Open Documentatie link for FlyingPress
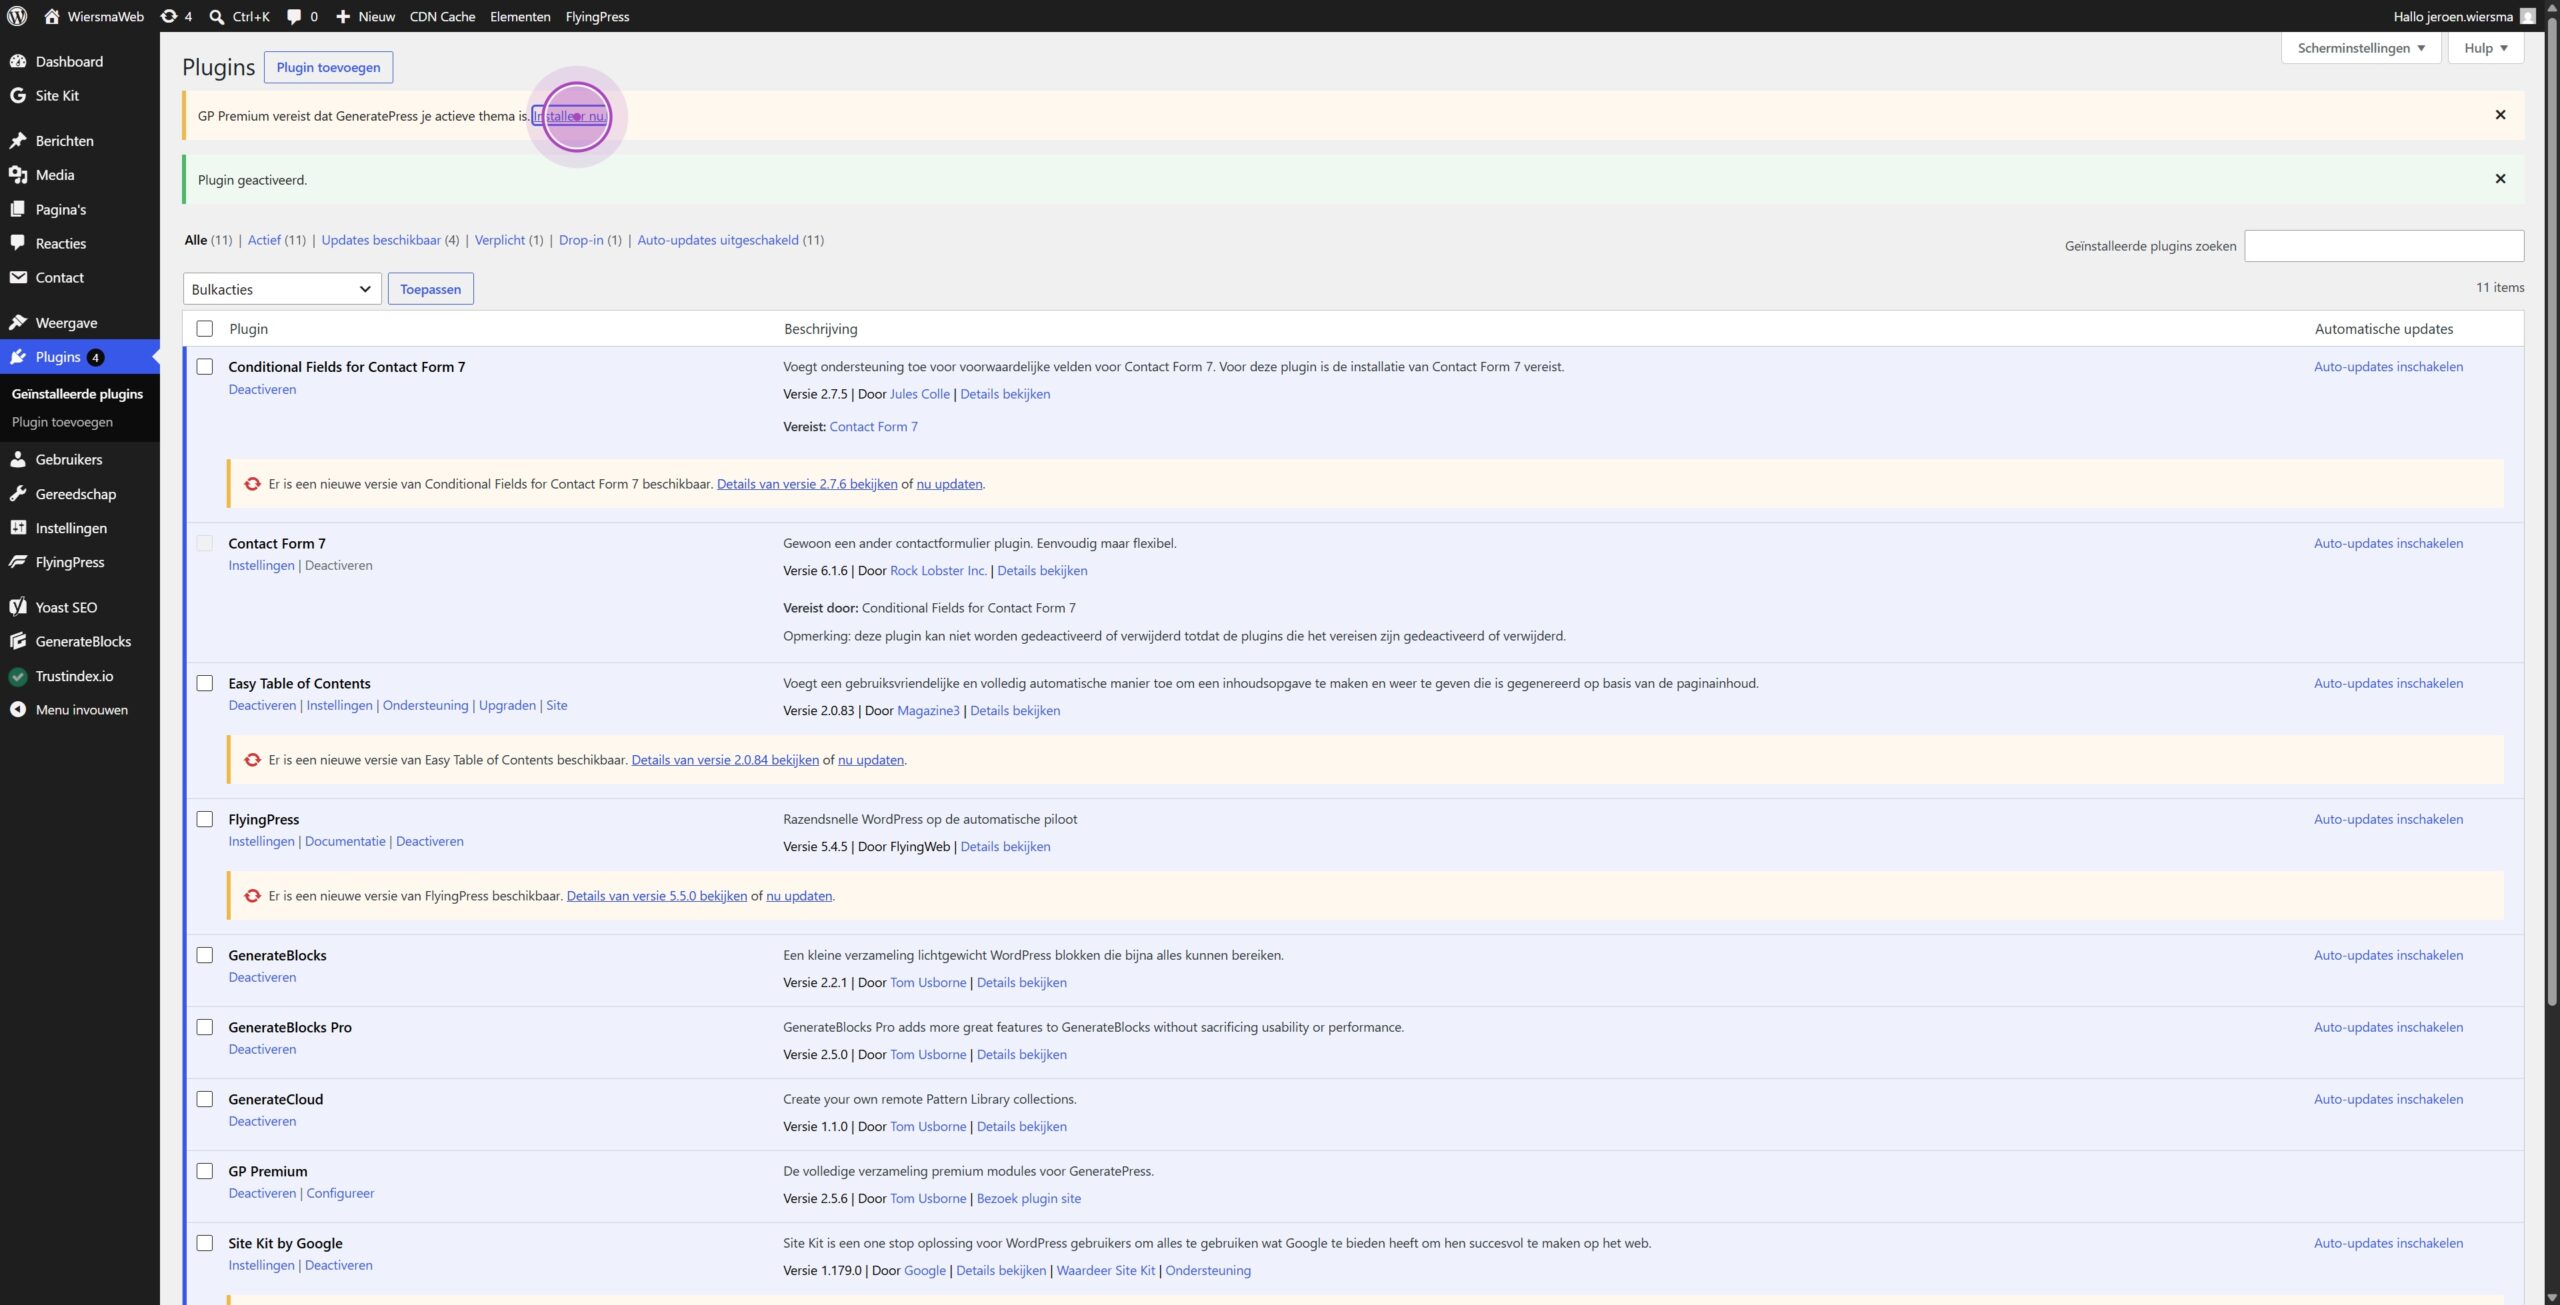 coord(345,841)
